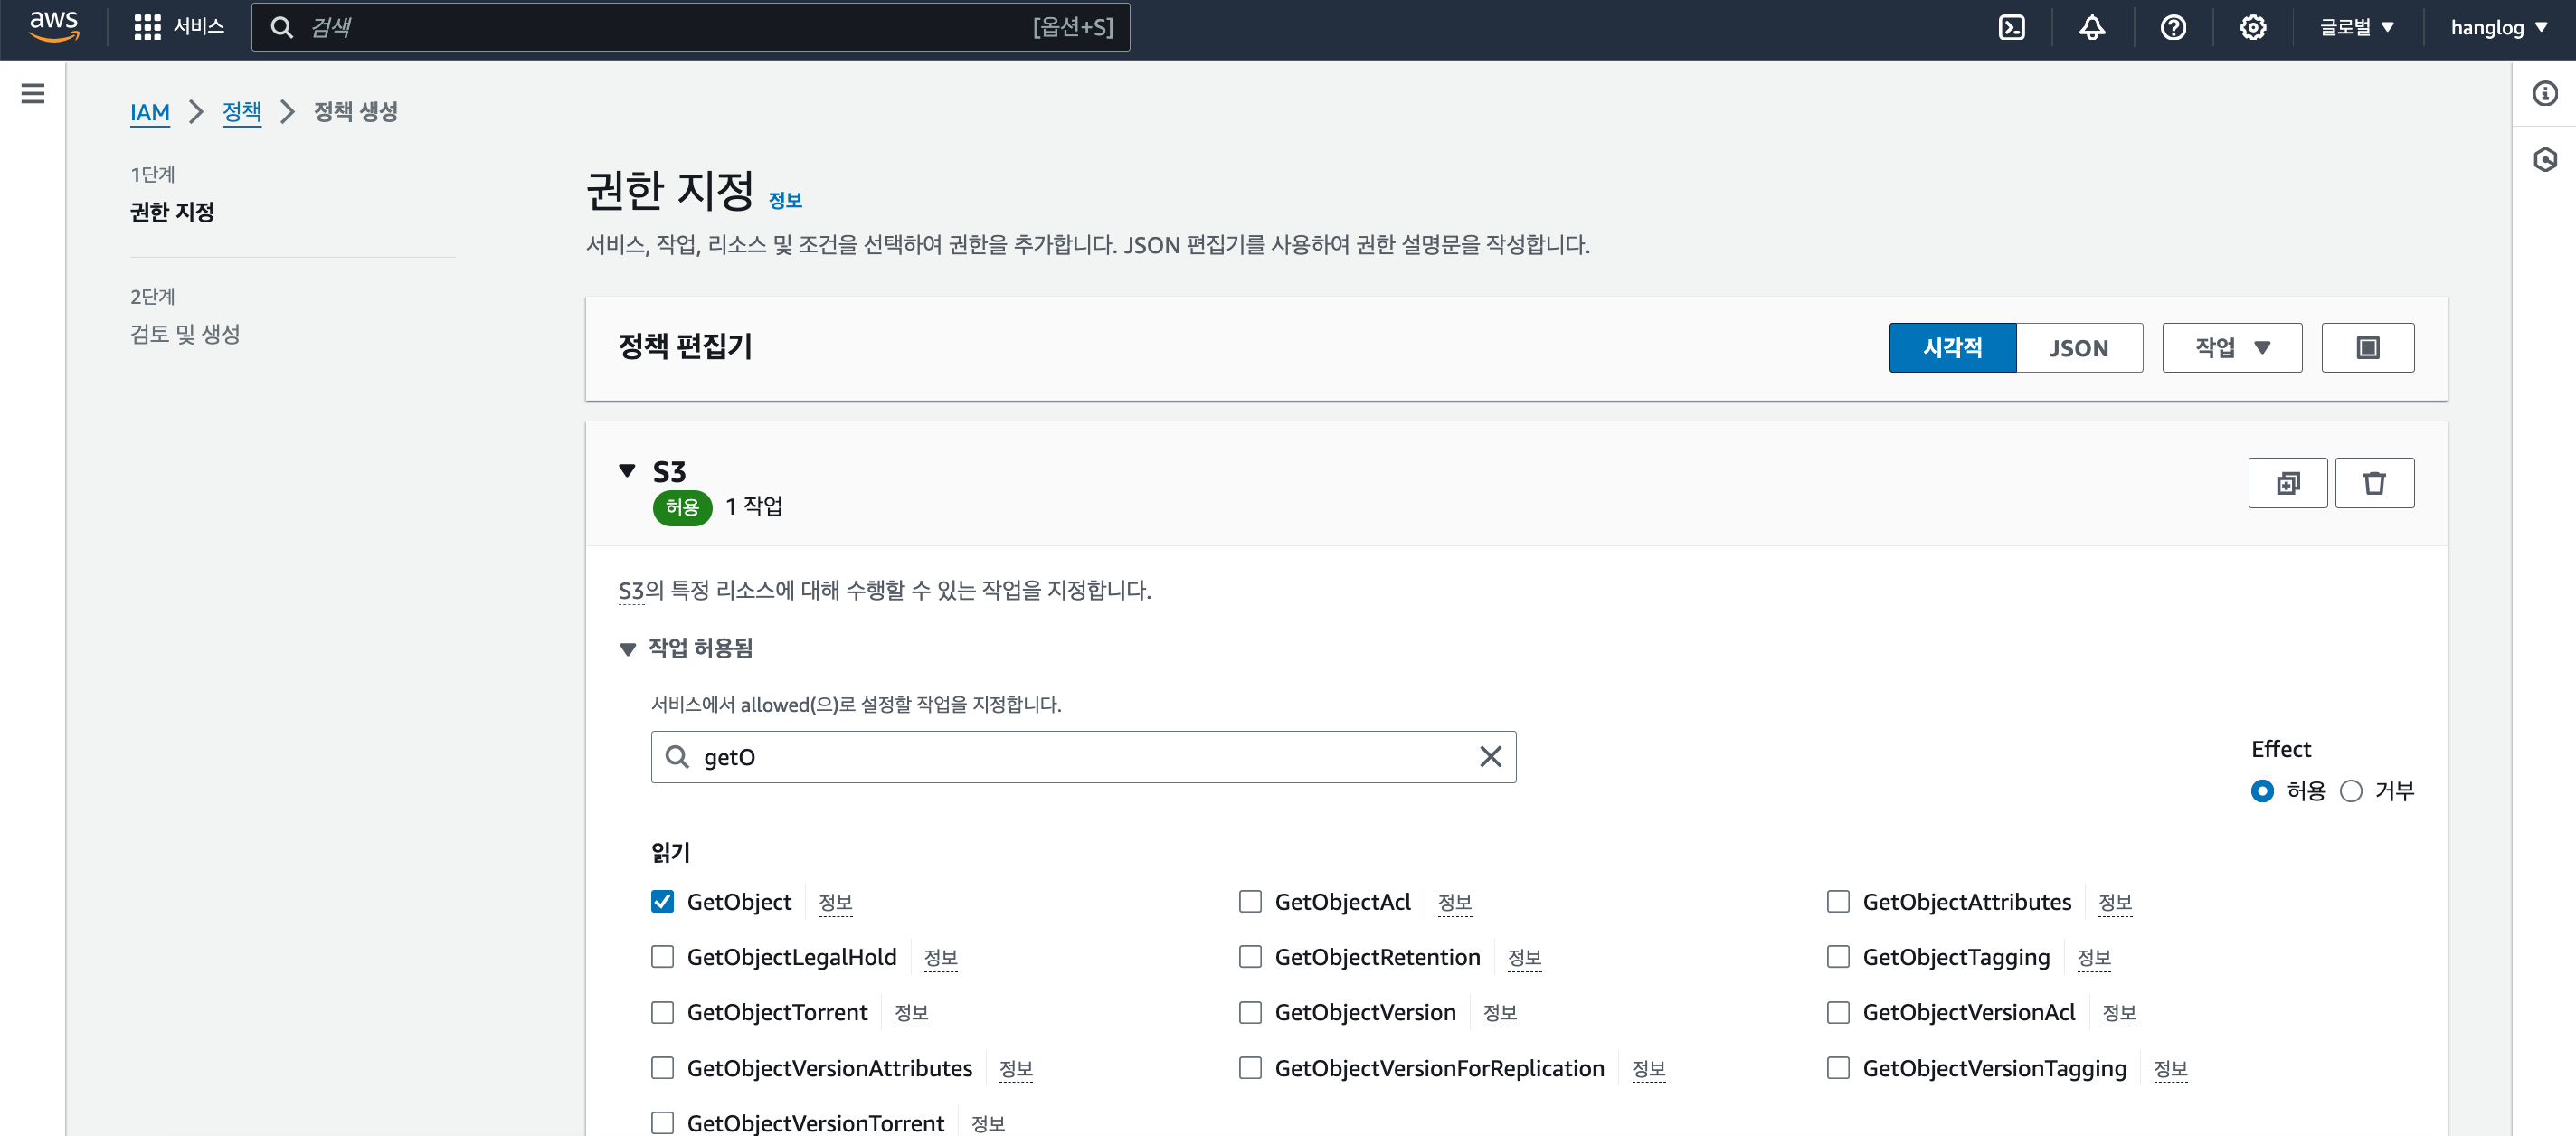Clear the getO search text
Viewport: 2576px width, 1136px height.
pyautogui.click(x=1490, y=757)
